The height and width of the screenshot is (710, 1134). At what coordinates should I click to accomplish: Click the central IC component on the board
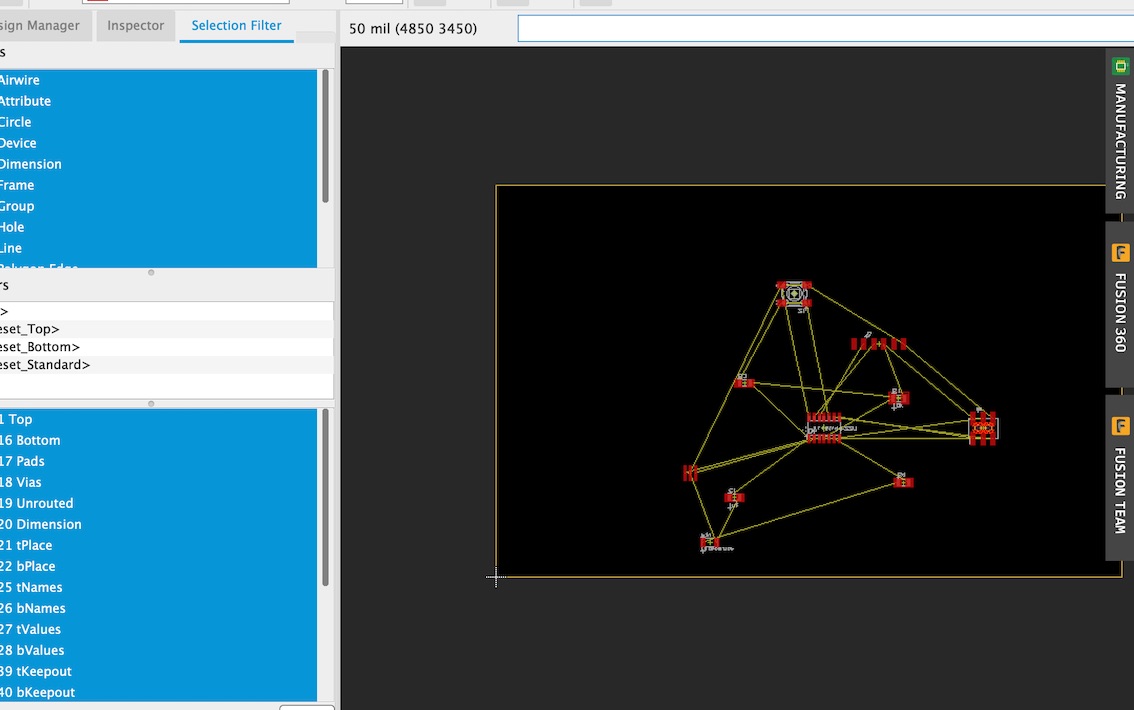pos(824,427)
